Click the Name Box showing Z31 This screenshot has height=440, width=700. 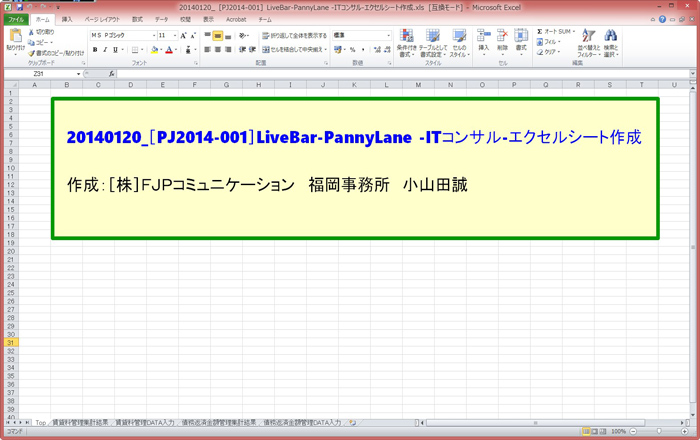tap(40, 74)
